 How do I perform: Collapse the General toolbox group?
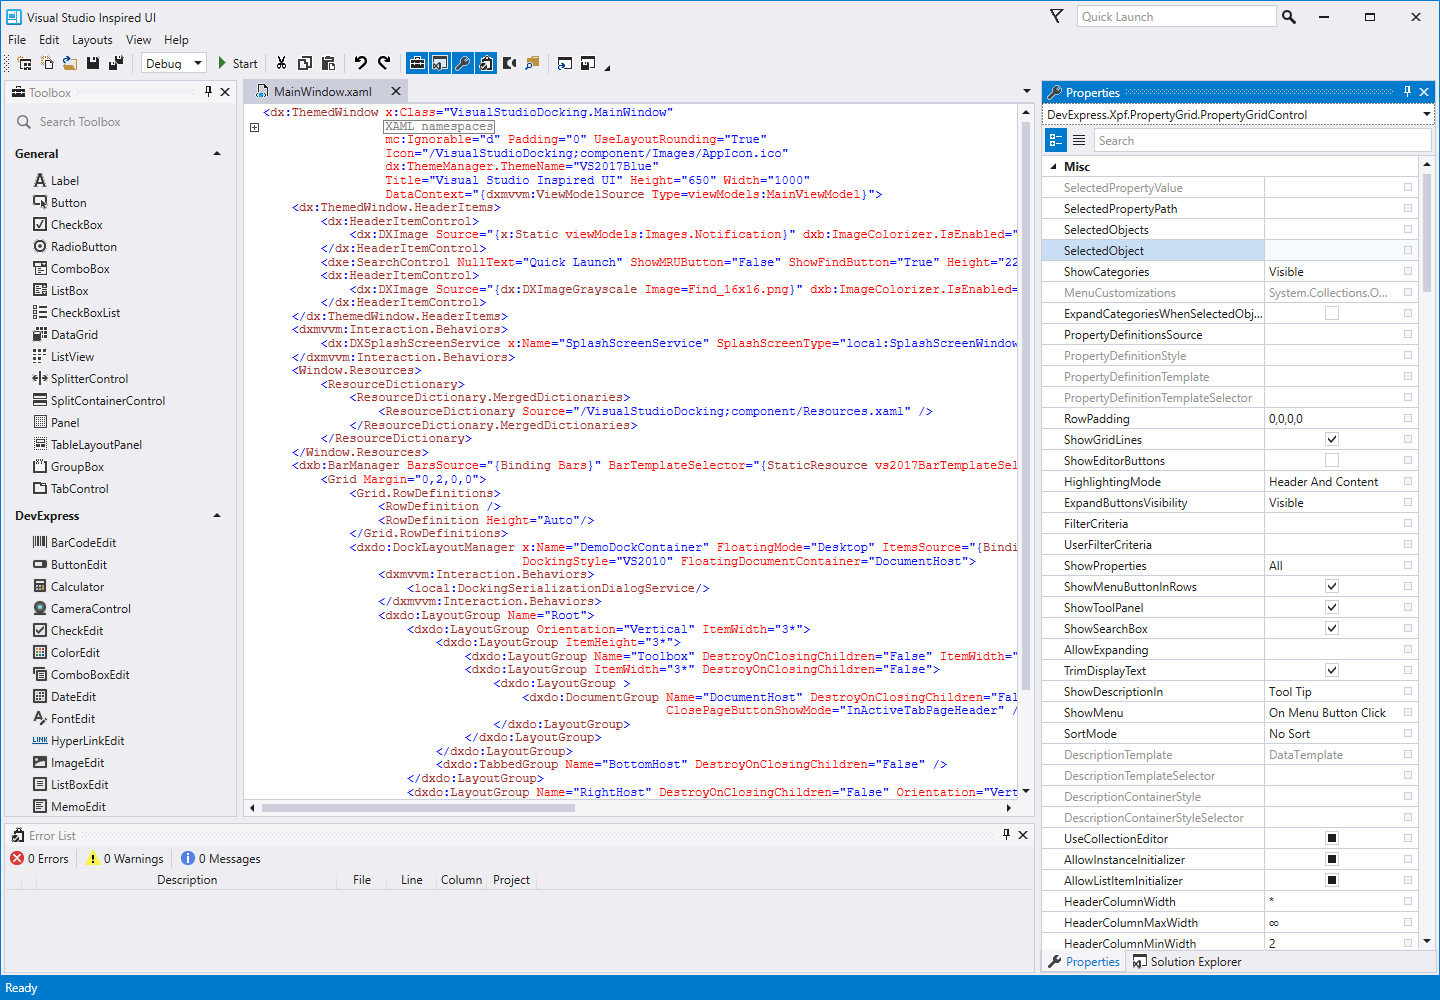[217, 154]
